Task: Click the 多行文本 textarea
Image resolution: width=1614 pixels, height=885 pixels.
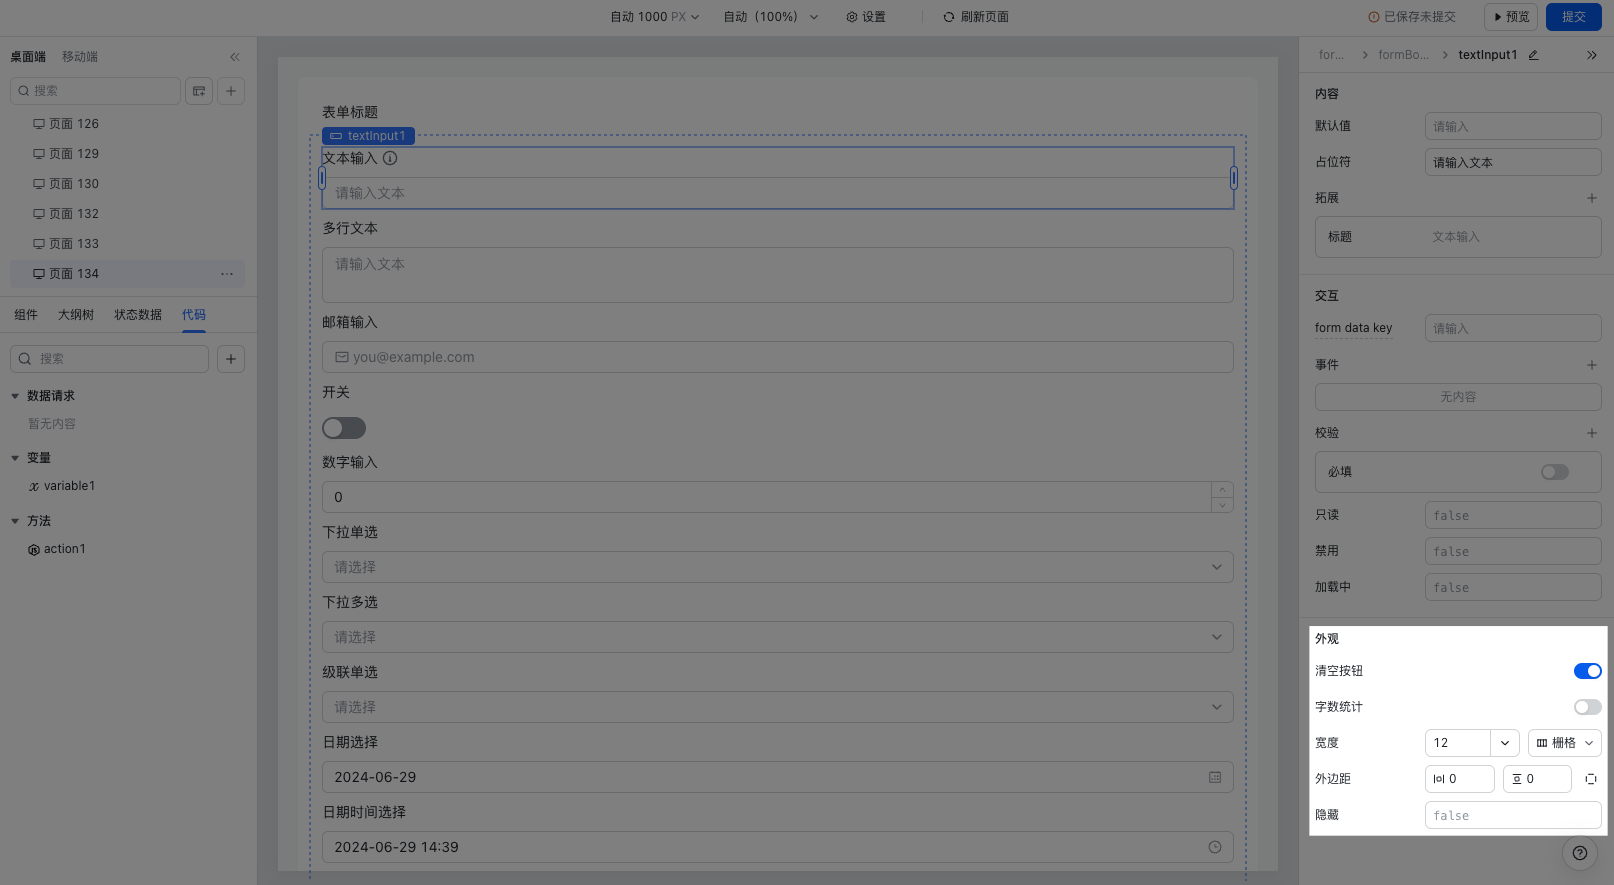Action: pyautogui.click(x=777, y=275)
